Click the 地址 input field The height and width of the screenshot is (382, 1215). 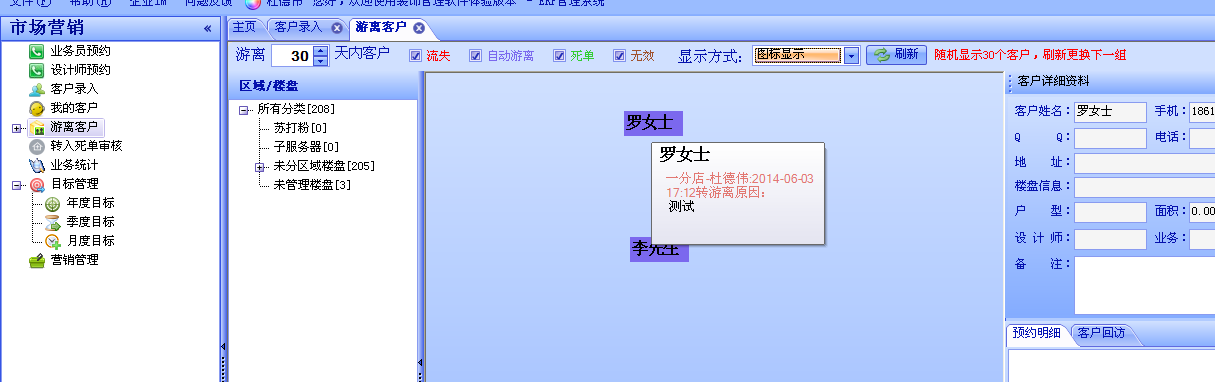pos(1144,162)
